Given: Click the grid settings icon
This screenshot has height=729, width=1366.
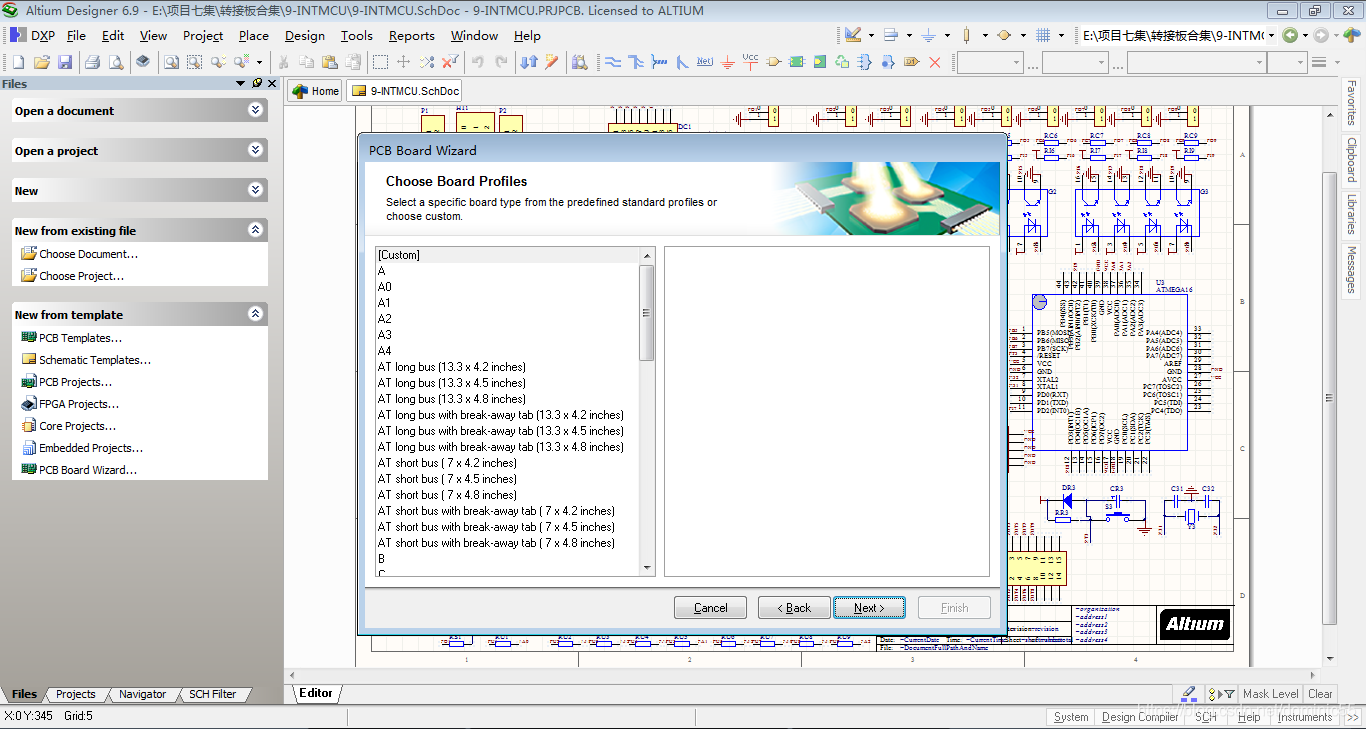Looking at the screenshot, I should tap(1043, 35).
